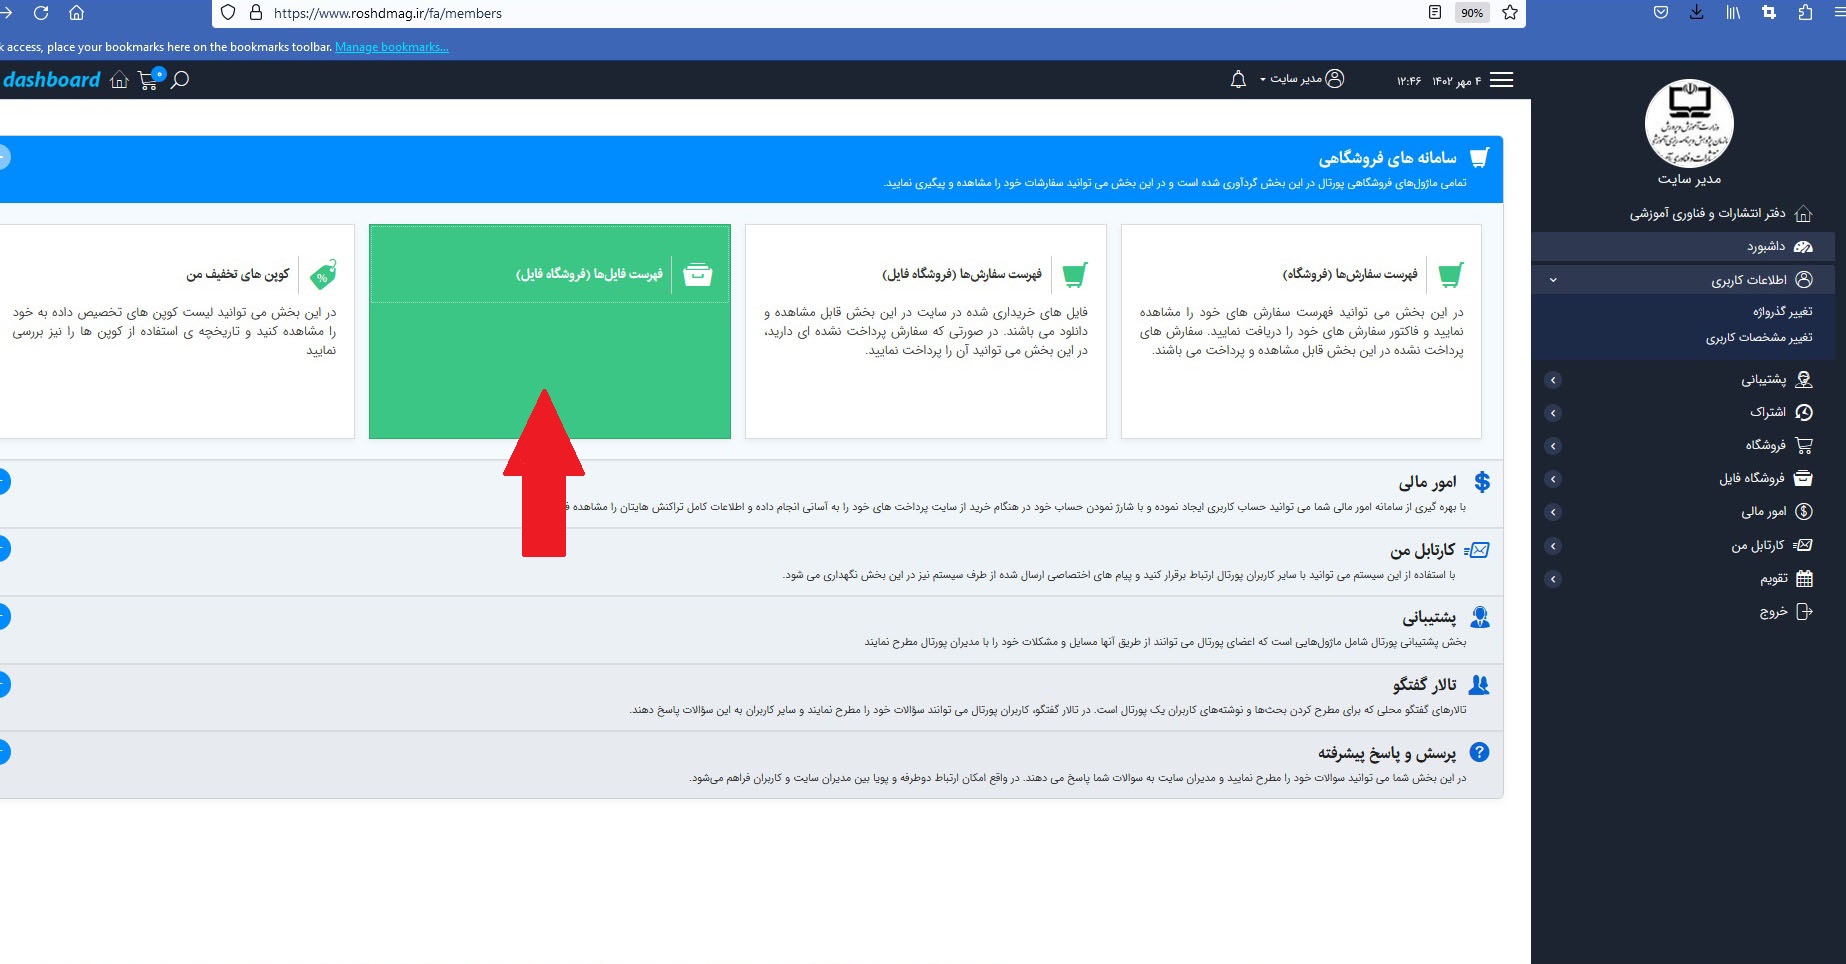Open the green فهرست فایل‌ها card
The width and height of the screenshot is (1846, 964).
[x=549, y=330]
